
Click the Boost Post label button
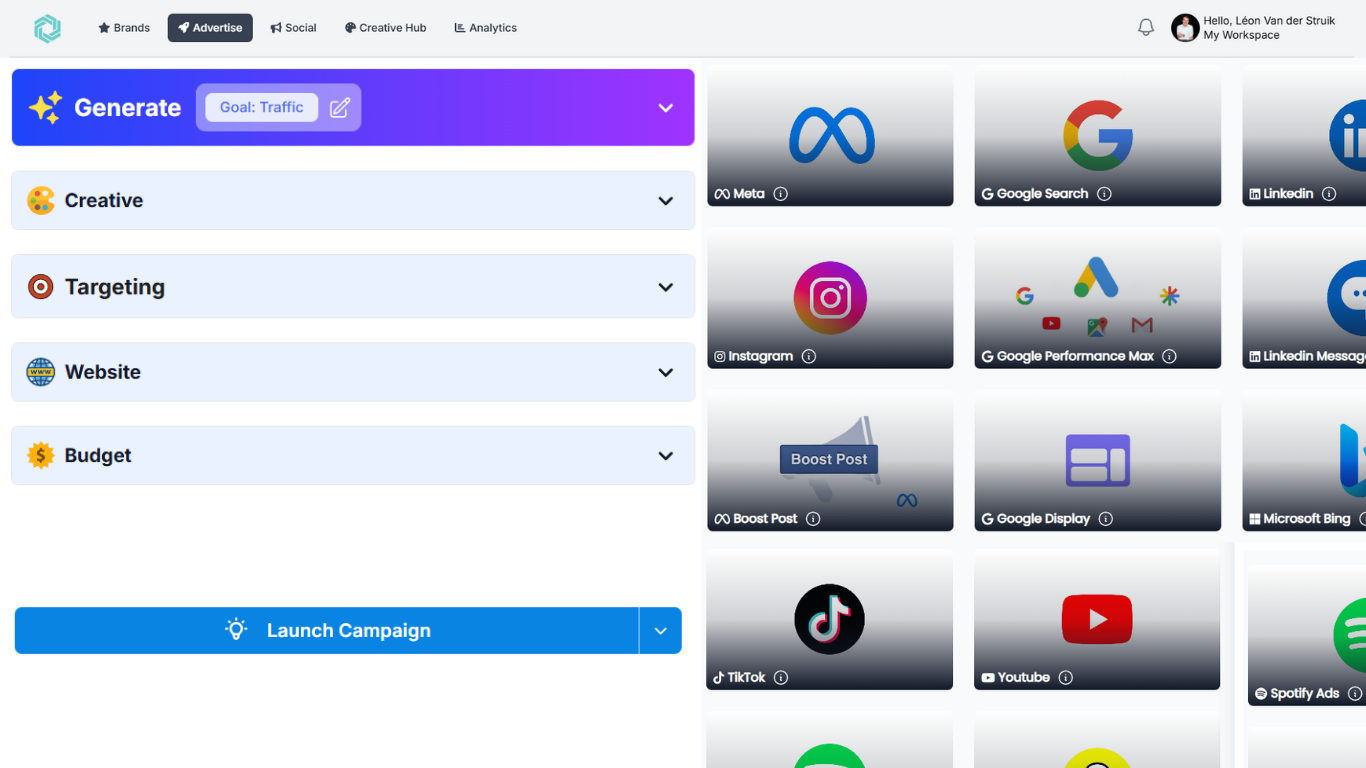pos(829,459)
